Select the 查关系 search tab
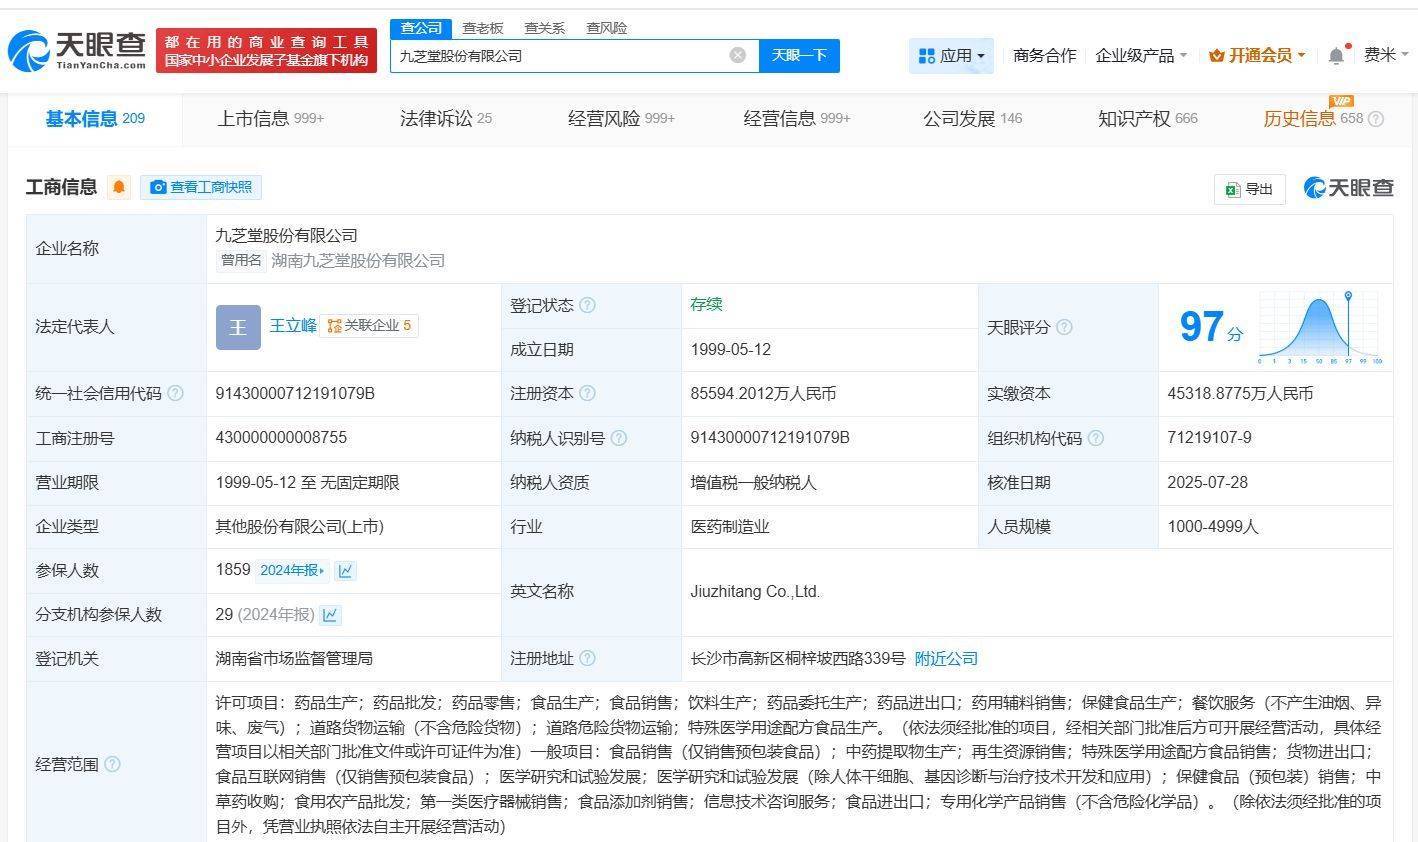 (x=545, y=28)
